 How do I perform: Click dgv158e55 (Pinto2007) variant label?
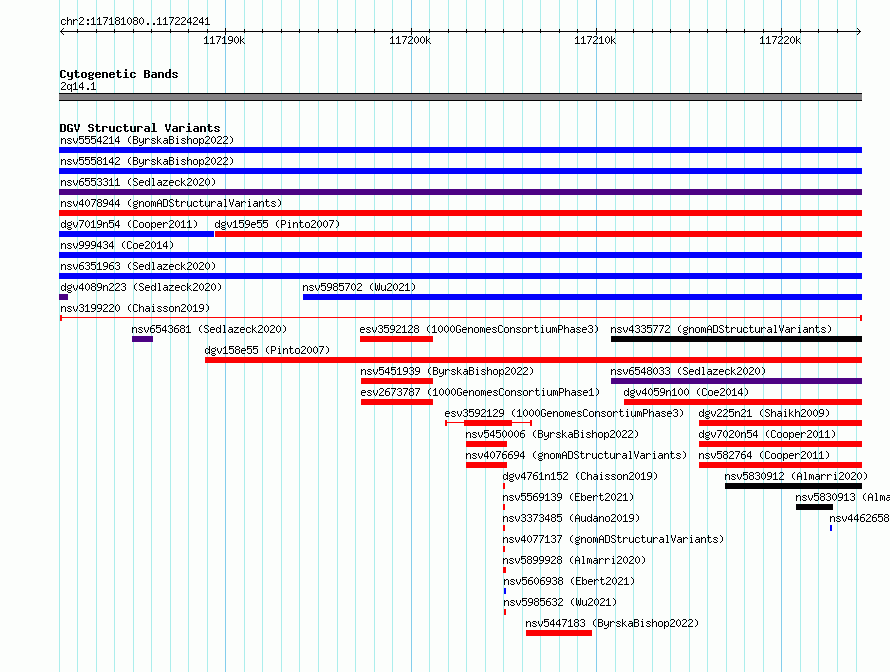[267, 350]
